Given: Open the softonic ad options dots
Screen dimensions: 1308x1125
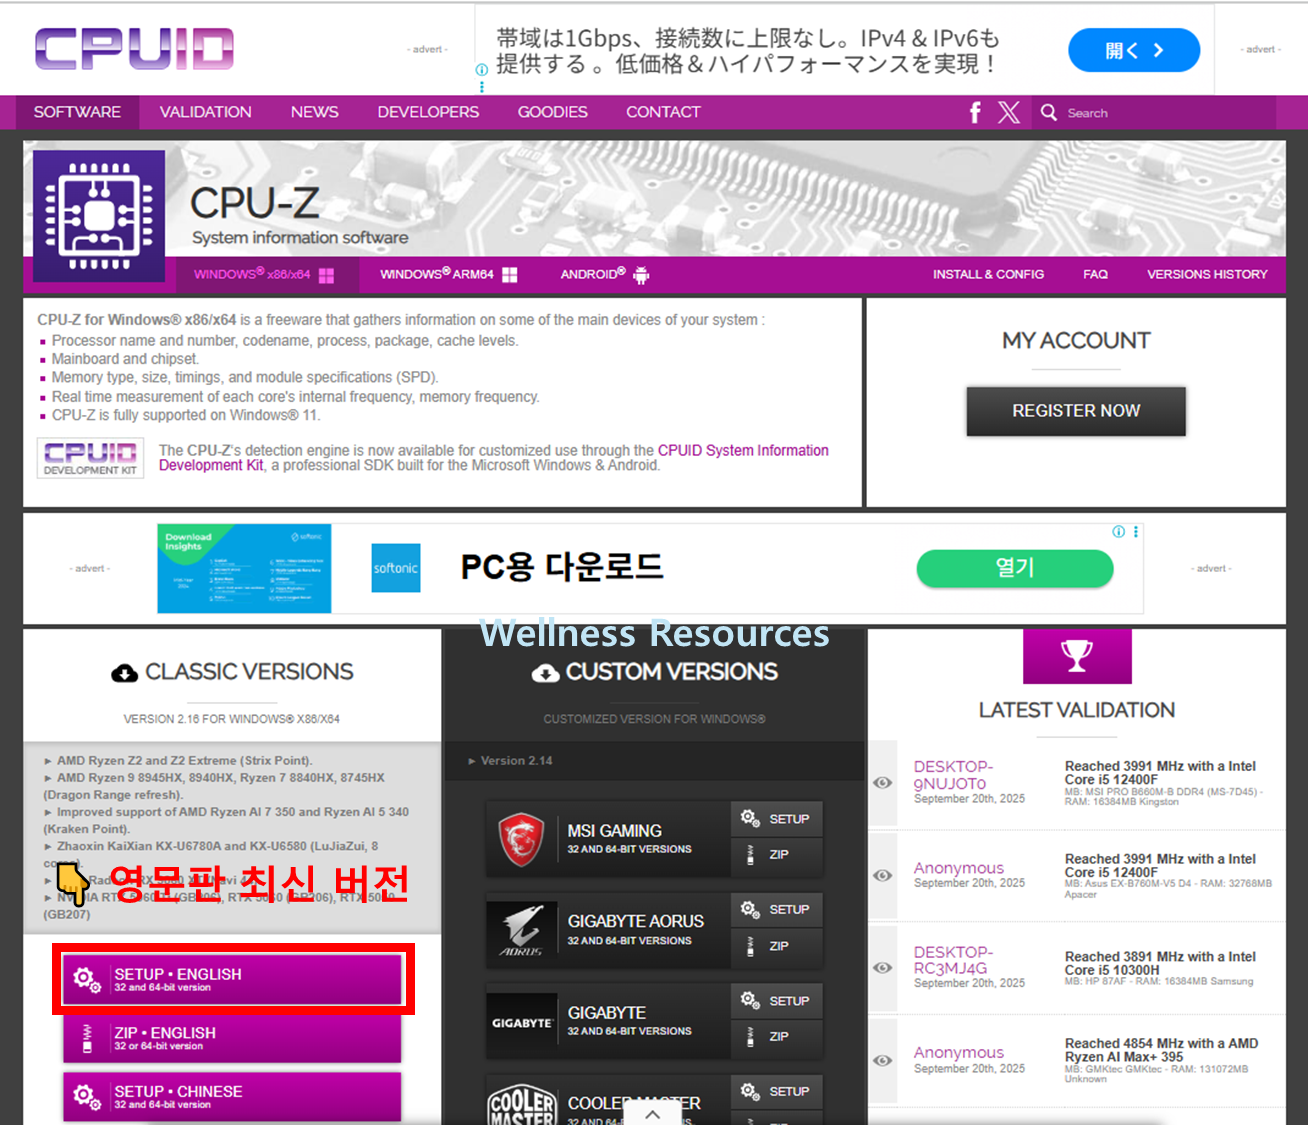Looking at the screenshot, I should (x=1135, y=532).
